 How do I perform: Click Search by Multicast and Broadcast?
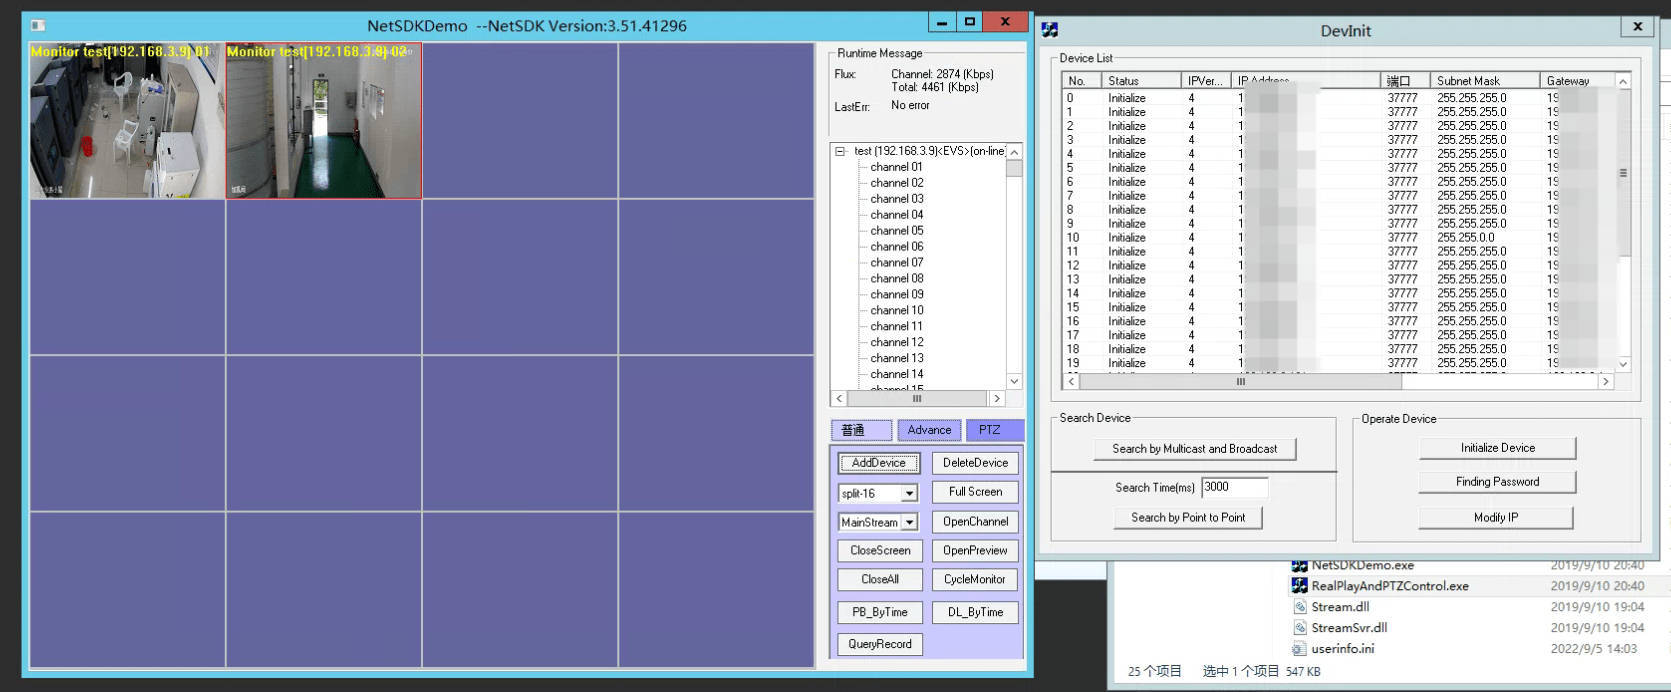point(1194,449)
